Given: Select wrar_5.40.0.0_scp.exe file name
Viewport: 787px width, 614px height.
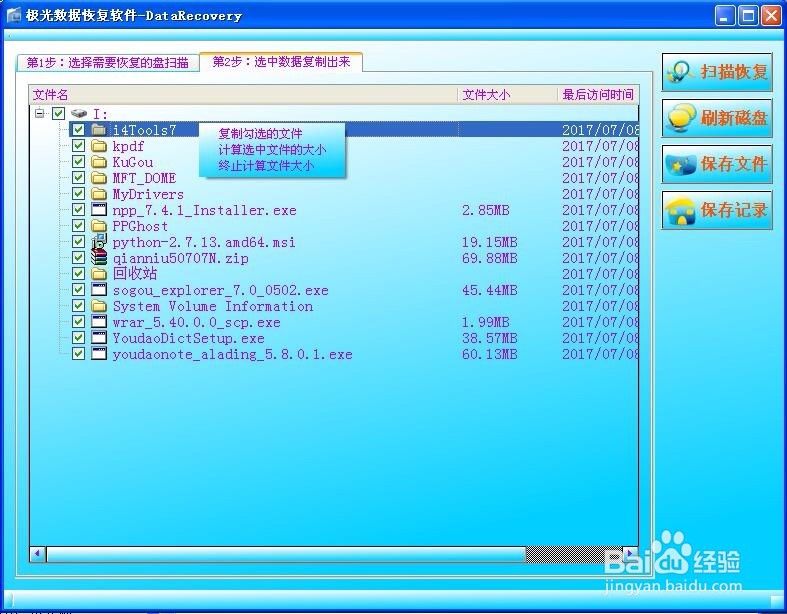Looking at the screenshot, I should [x=196, y=322].
